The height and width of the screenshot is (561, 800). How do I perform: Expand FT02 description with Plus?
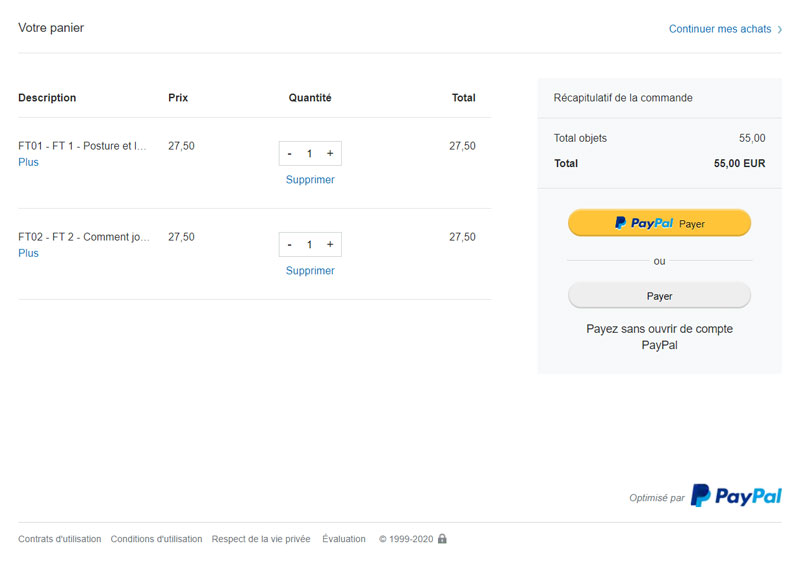coord(29,253)
